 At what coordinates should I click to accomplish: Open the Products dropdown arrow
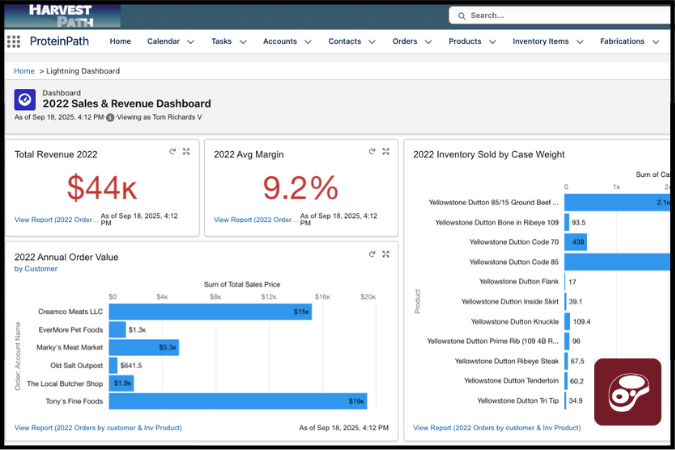pos(492,42)
